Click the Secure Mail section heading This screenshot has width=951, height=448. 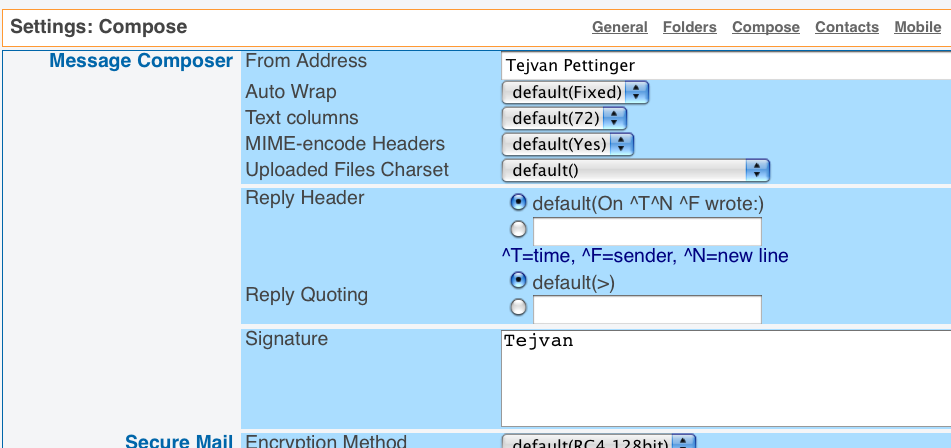(x=179, y=440)
